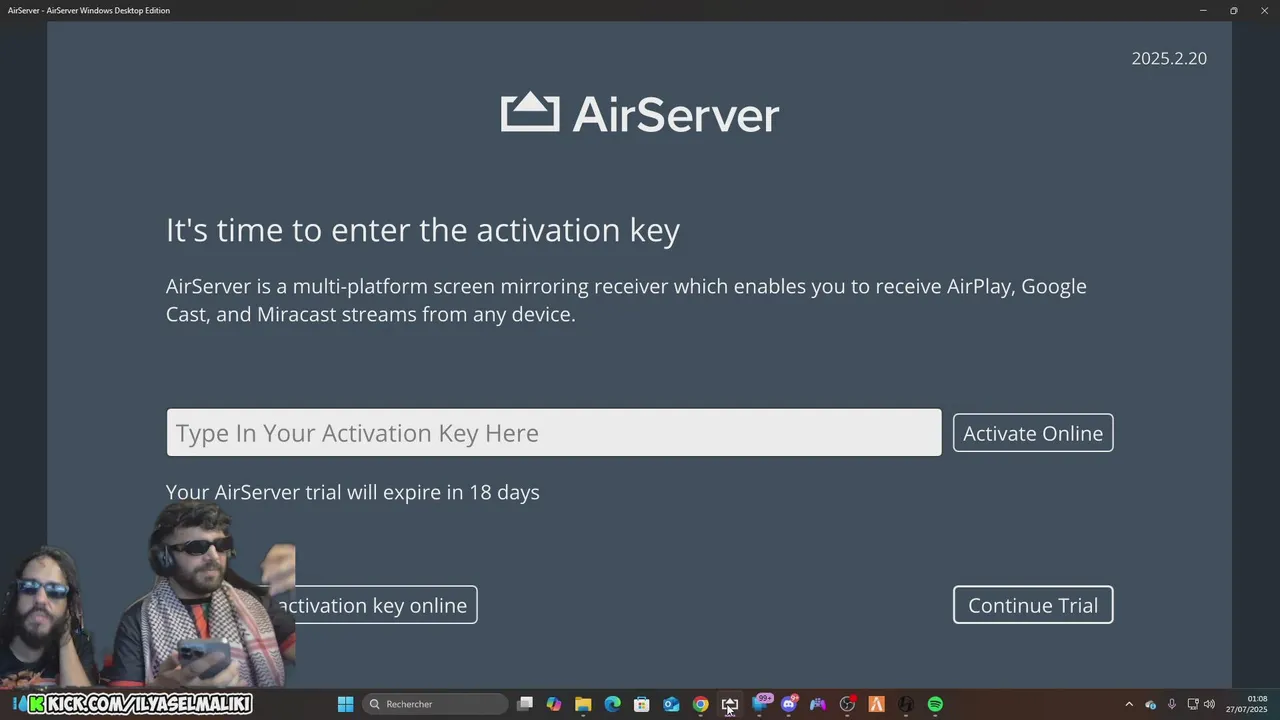Maximize the AirServer window
The width and height of the screenshot is (1280, 720).
click(x=1234, y=10)
